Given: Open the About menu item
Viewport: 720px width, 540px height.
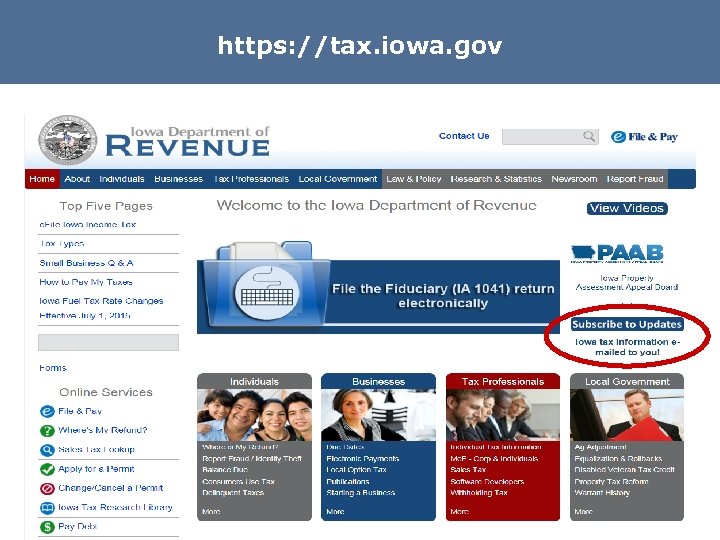Looking at the screenshot, I should pos(77,179).
